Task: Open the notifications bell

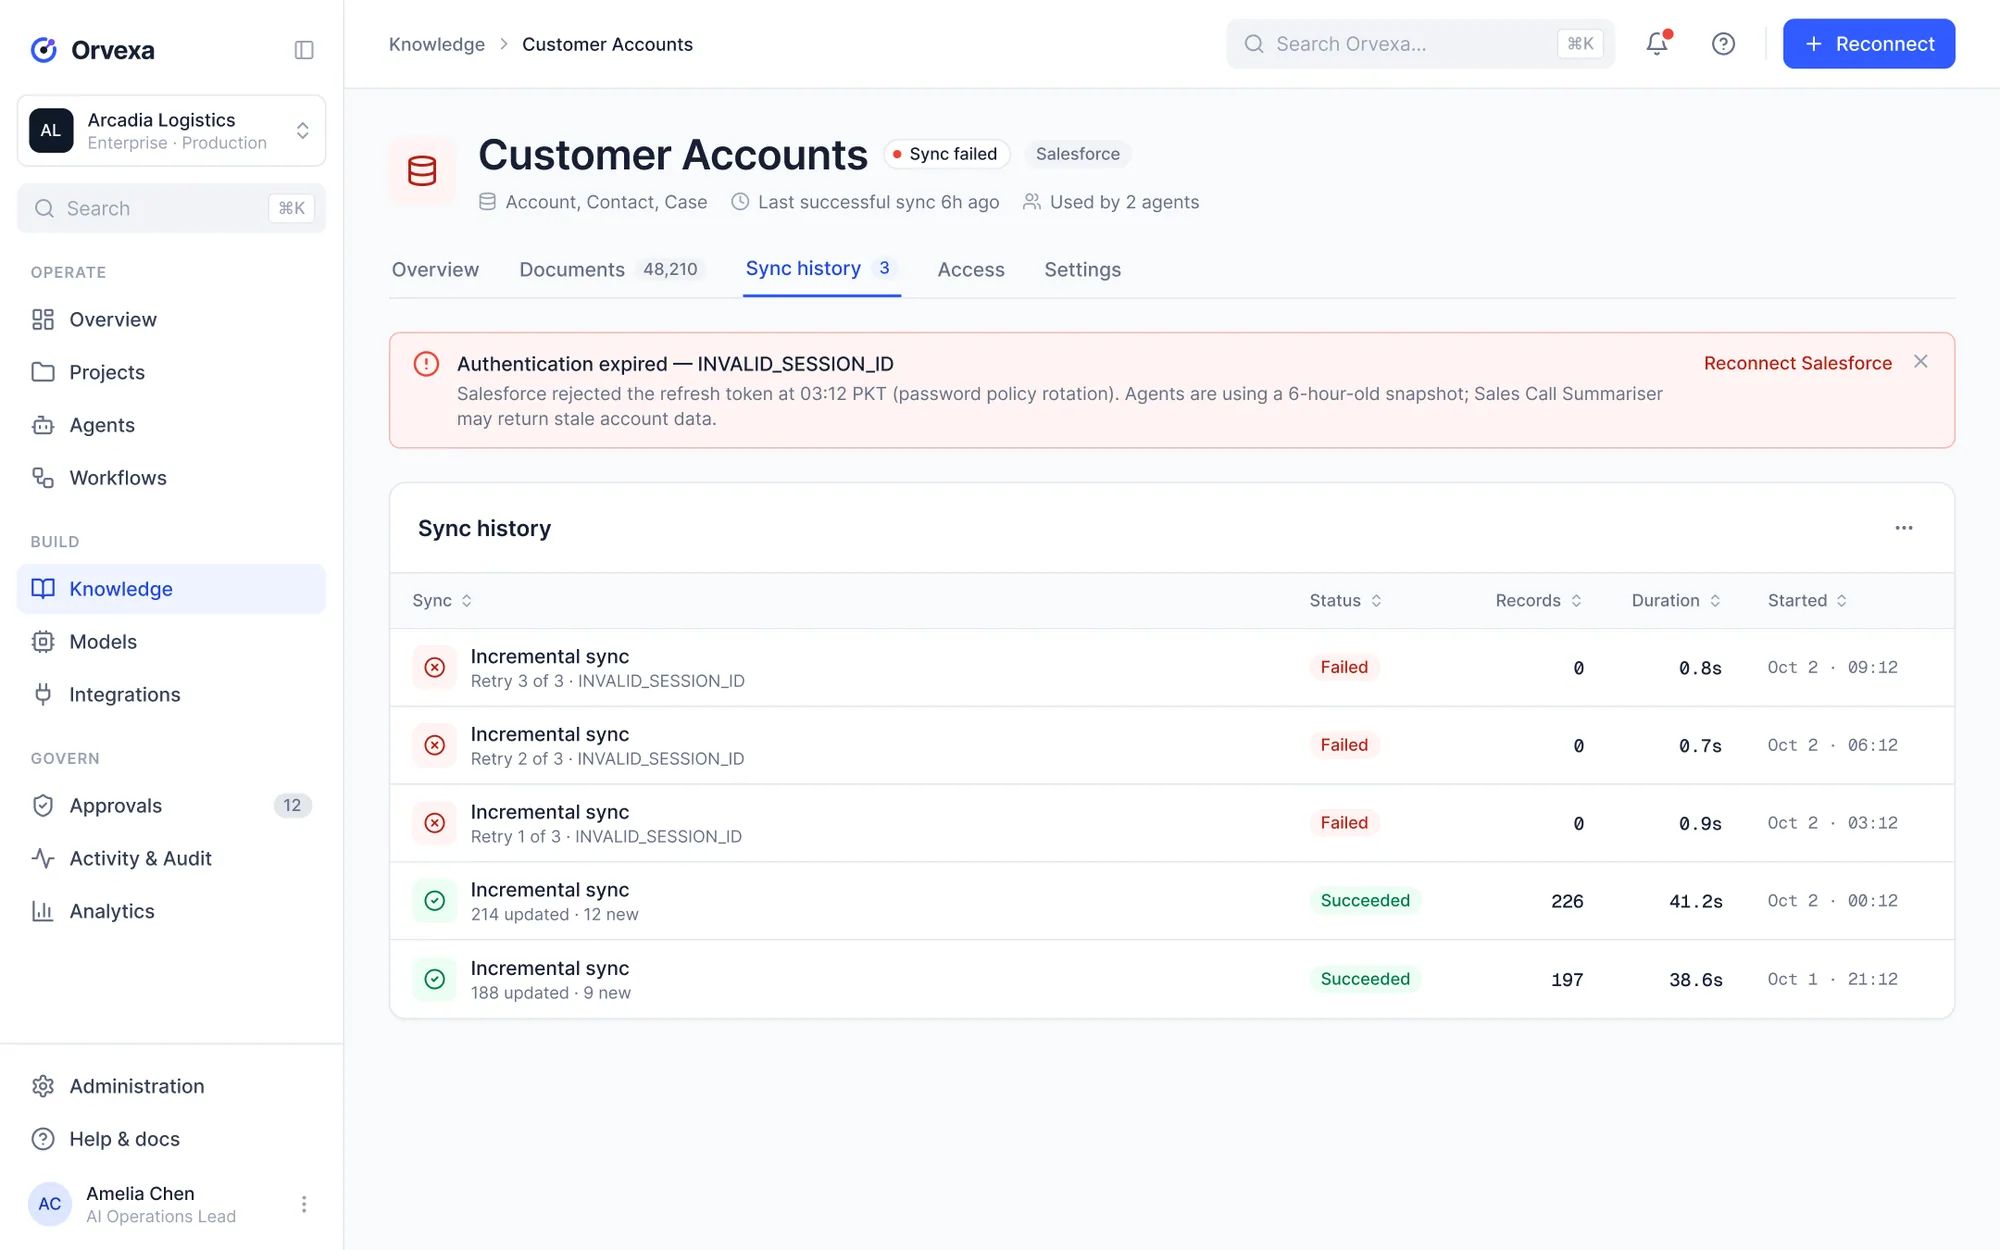Action: coord(1657,44)
